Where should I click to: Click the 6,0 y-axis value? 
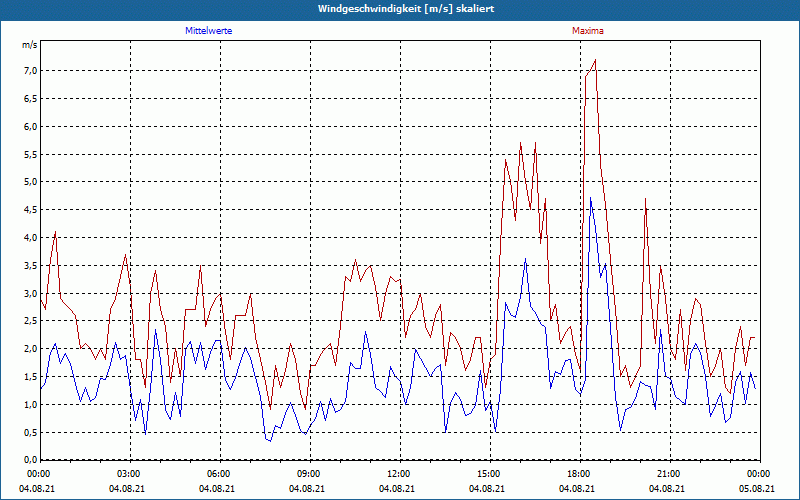(30, 126)
